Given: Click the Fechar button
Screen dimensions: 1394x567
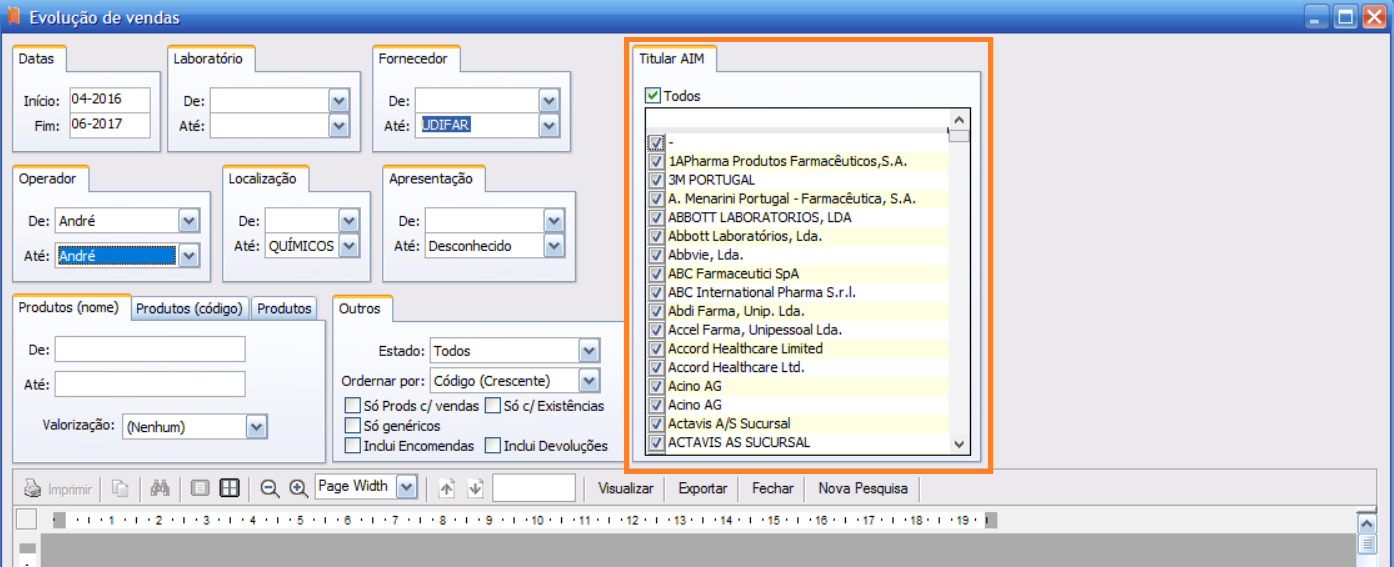Looking at the screenshot, I should (773, 489).
